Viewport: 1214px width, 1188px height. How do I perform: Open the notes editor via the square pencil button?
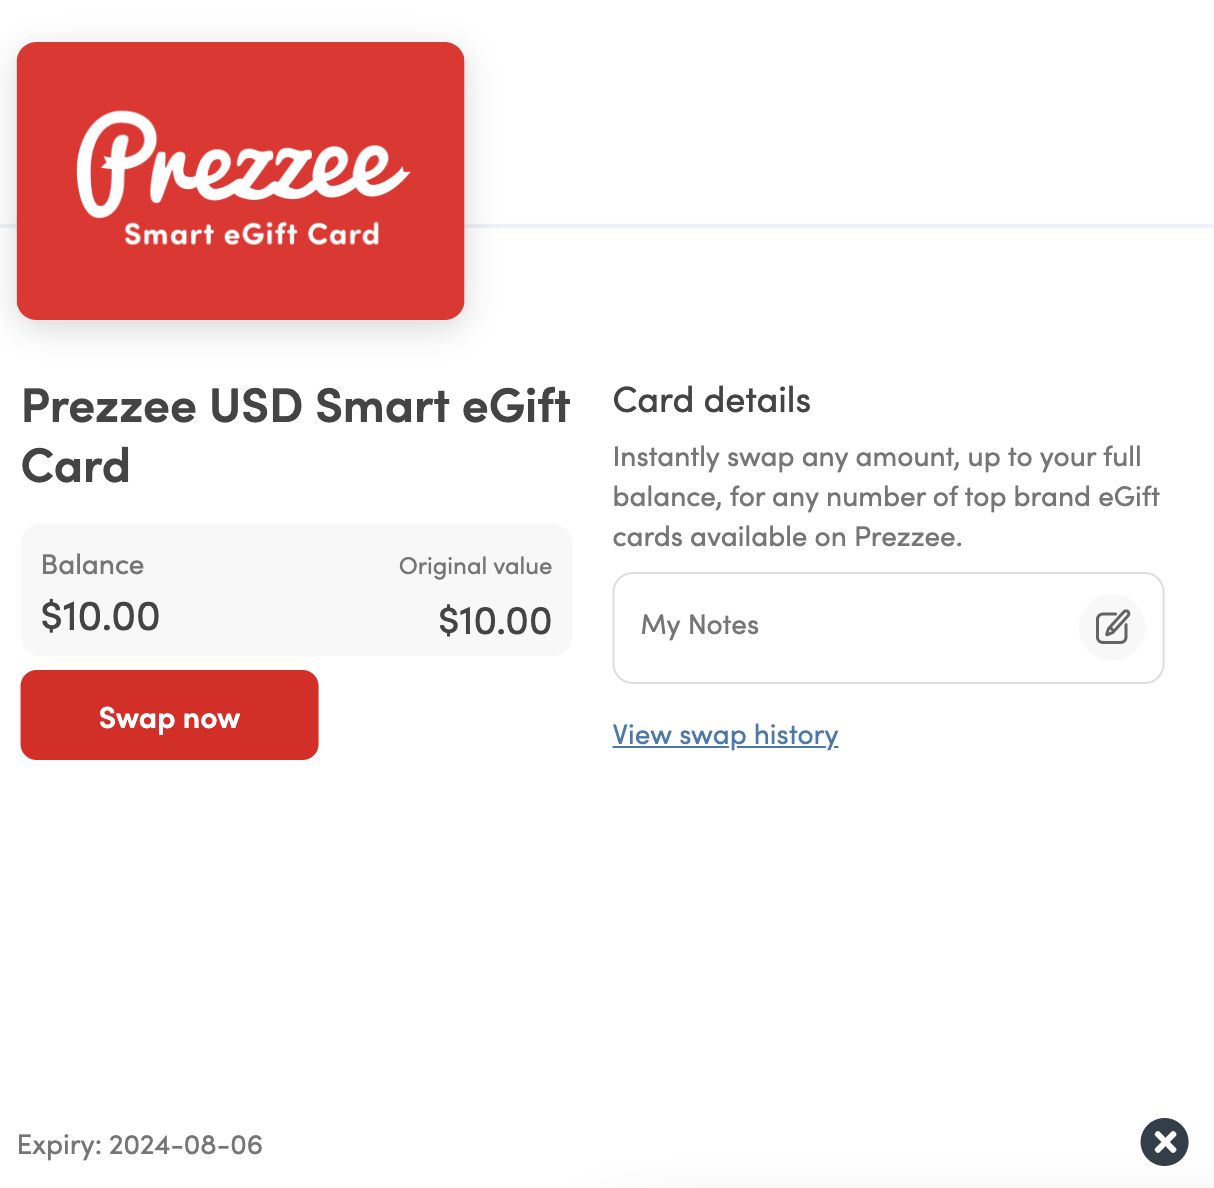(1112, 627)
